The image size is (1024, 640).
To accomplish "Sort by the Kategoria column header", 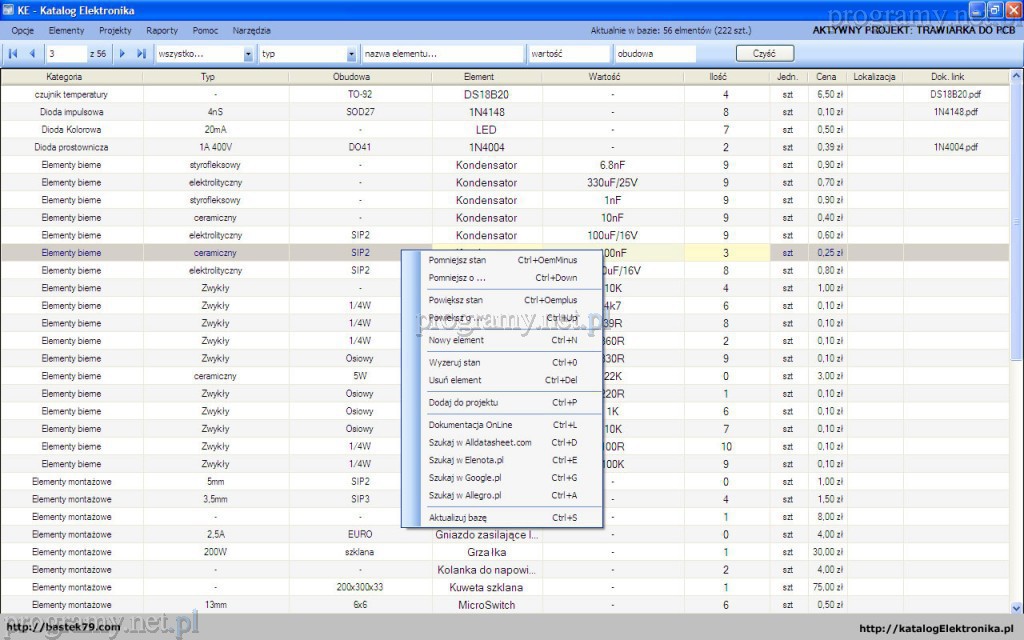I will (x=64, y=77).
